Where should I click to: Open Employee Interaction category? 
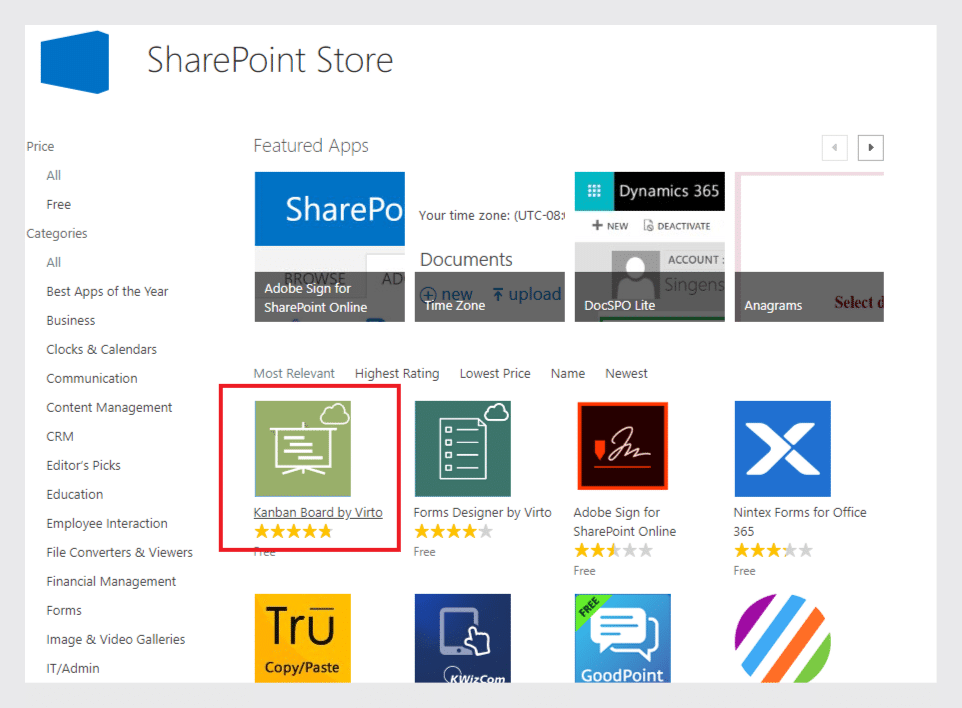pos(107,523)
